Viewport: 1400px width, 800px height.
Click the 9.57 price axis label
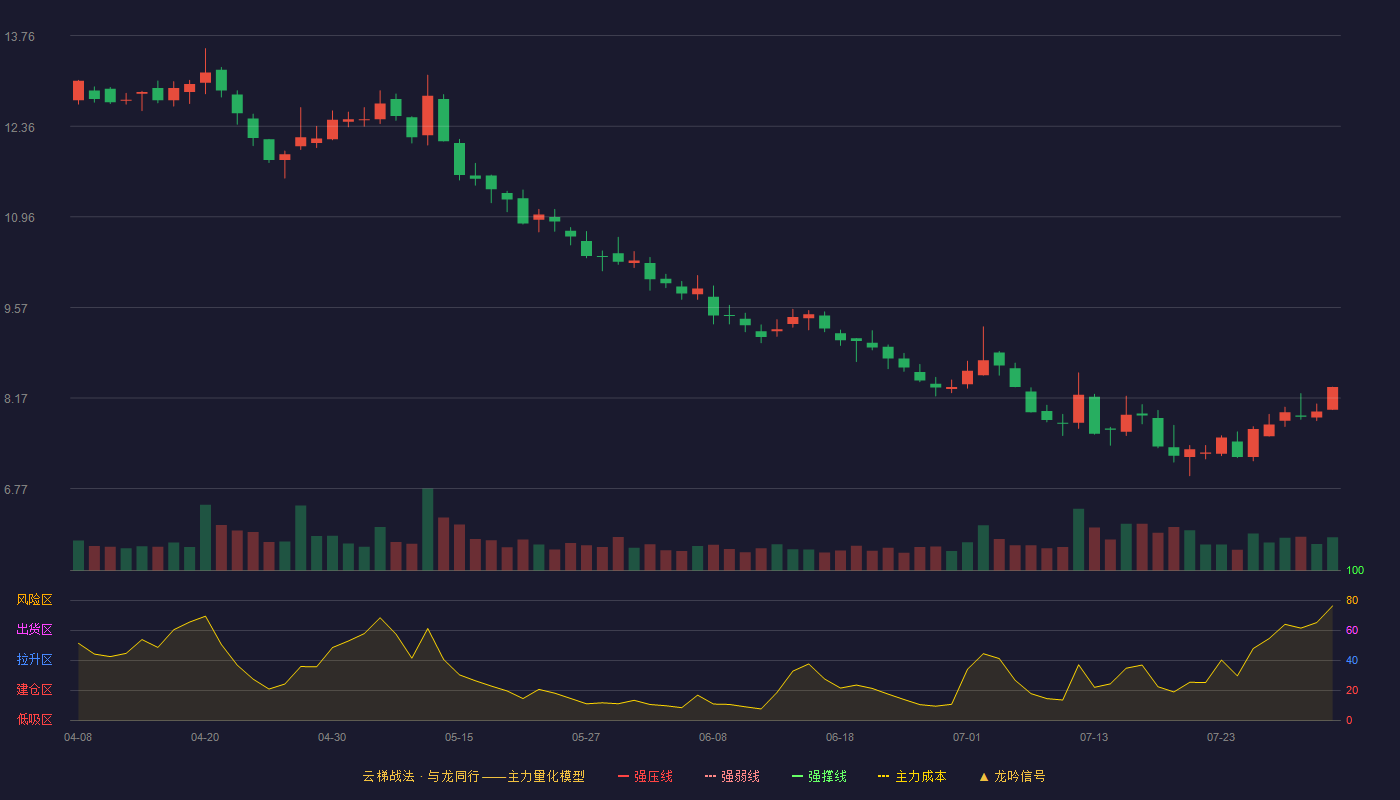[16, 309]
